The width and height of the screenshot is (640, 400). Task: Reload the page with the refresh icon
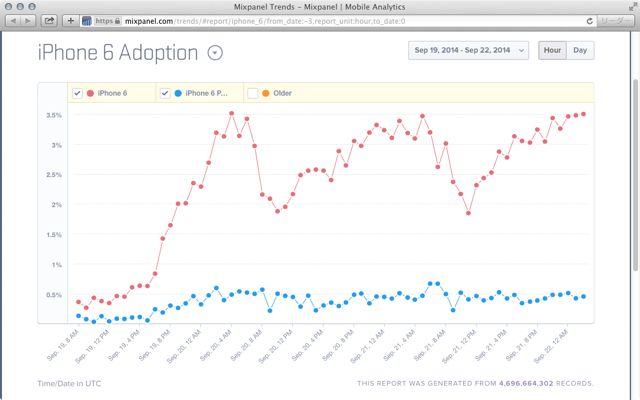589,21
